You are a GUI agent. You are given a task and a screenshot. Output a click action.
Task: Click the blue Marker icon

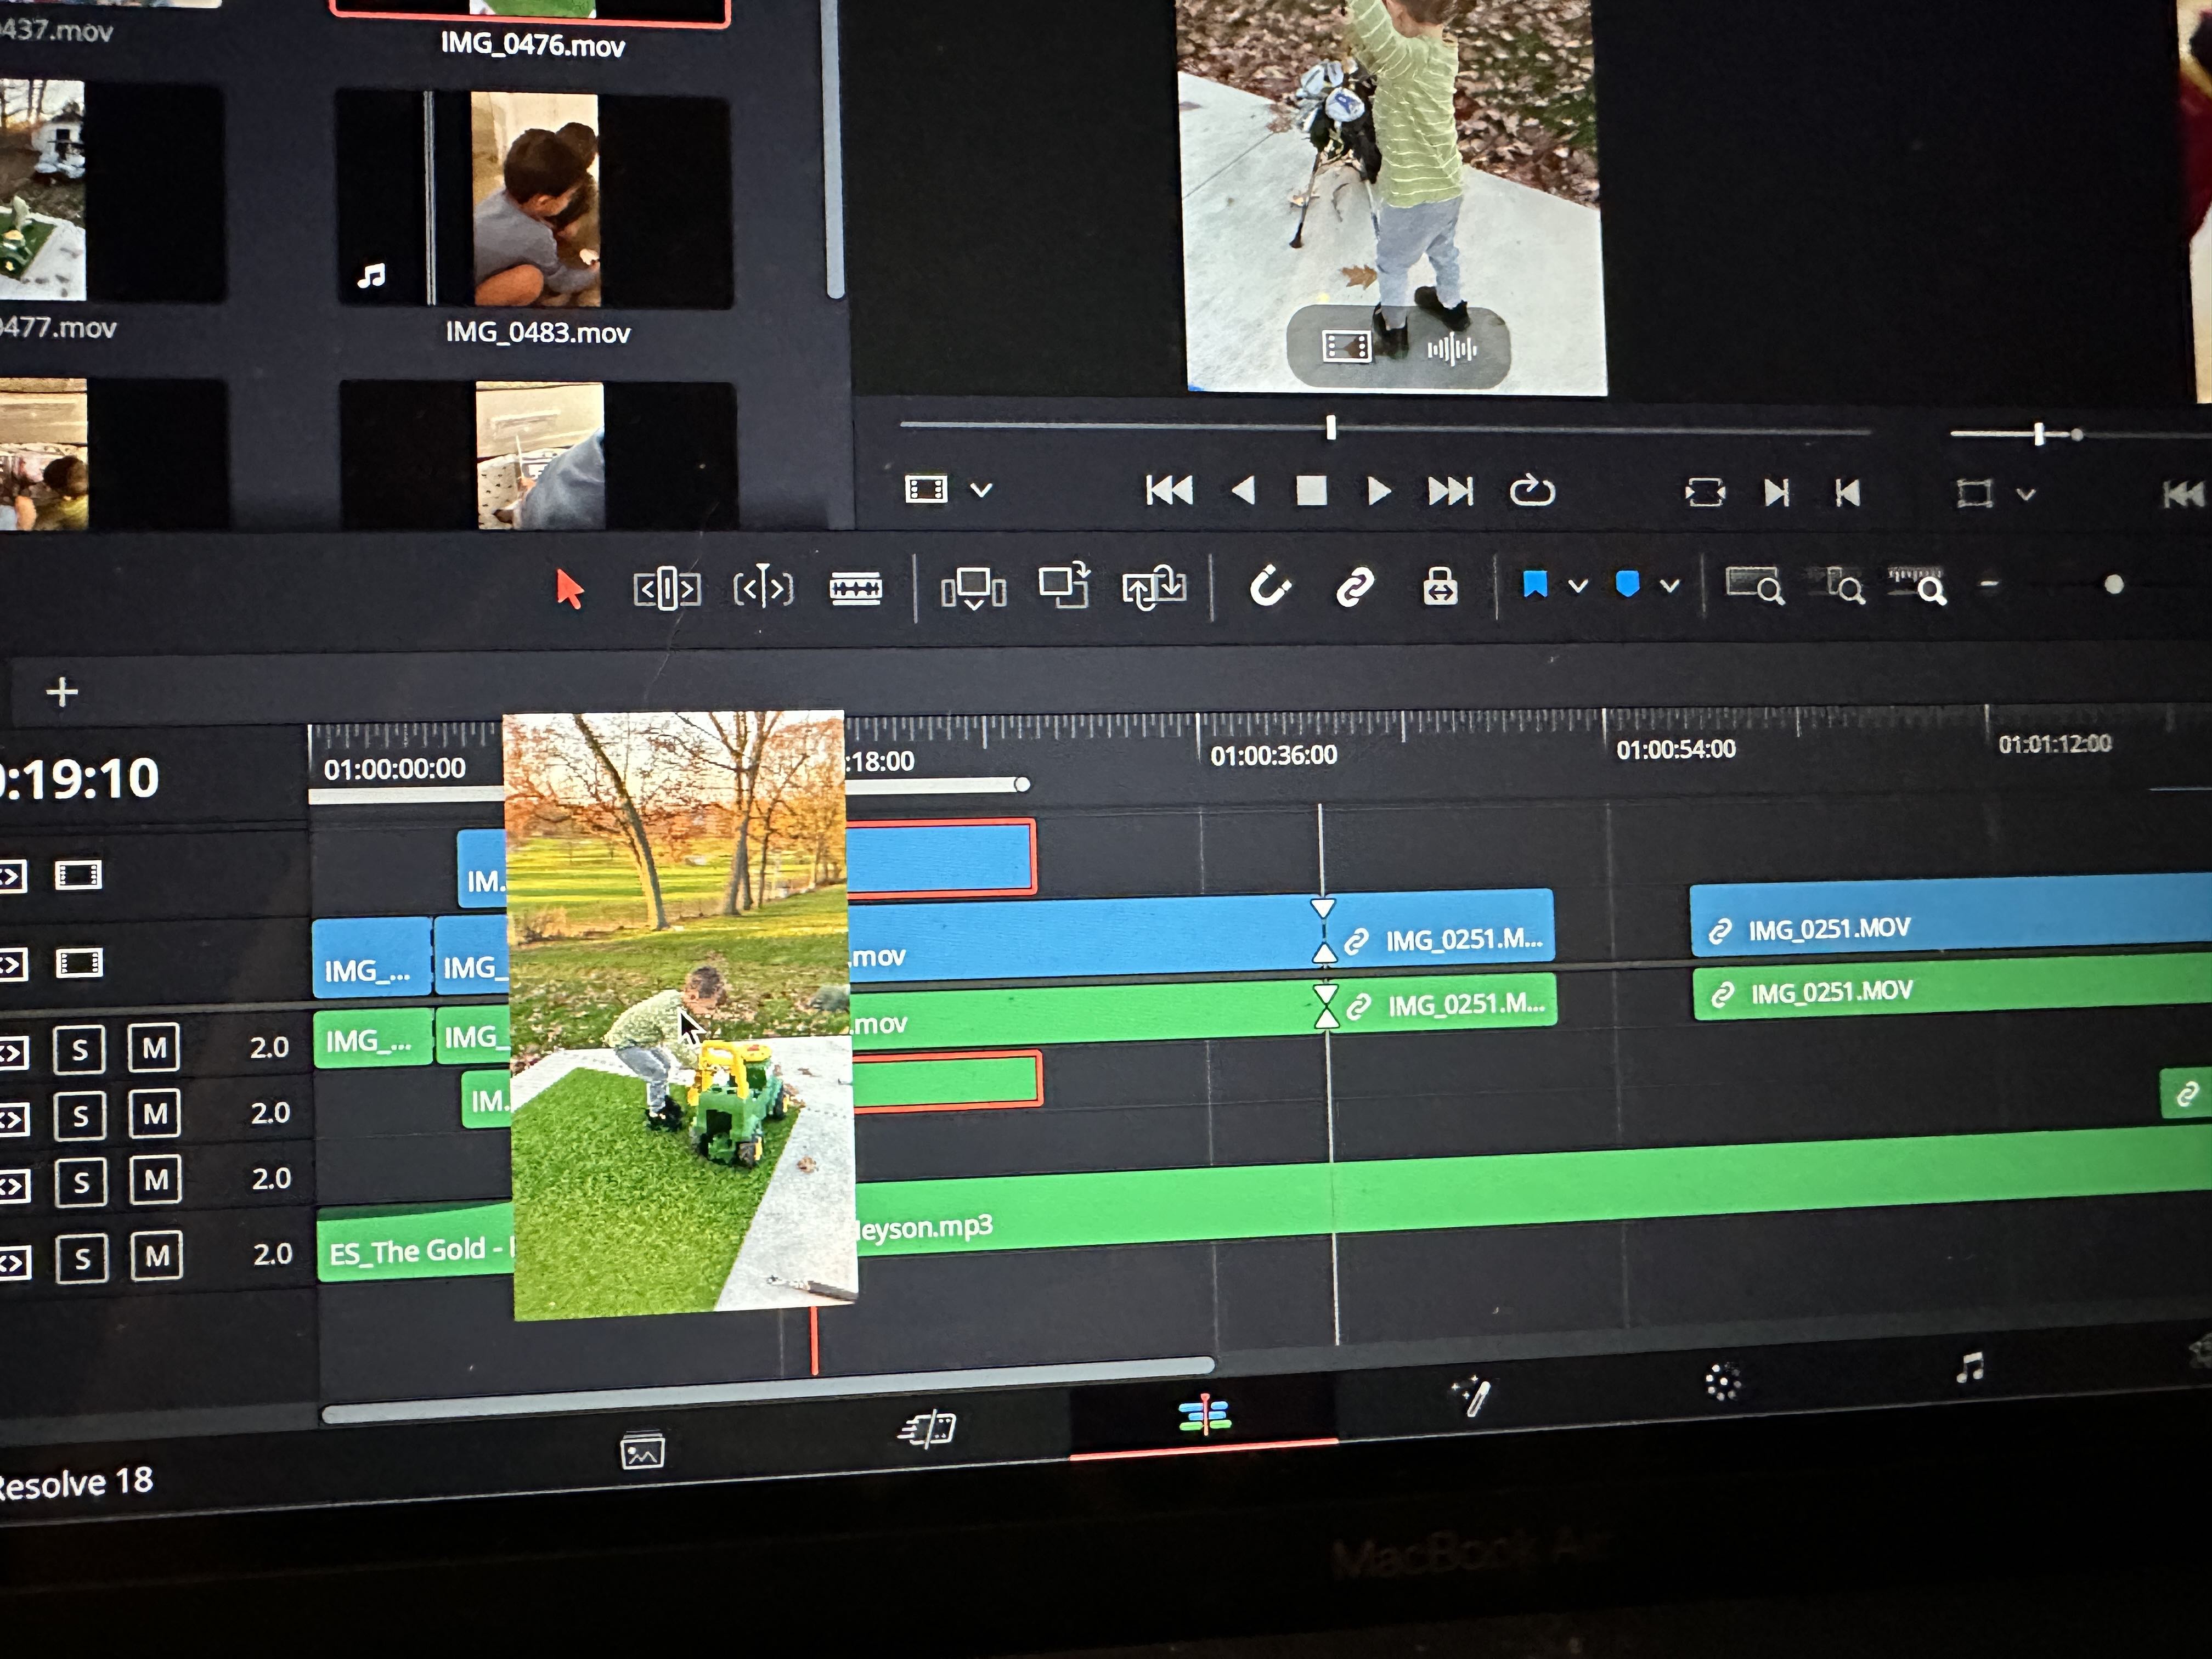(x=1628, y=584)
